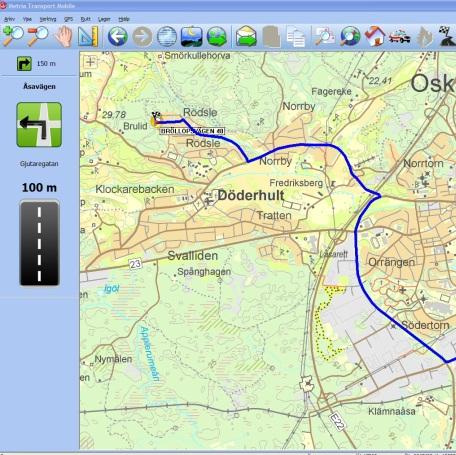Click the 150 m turn-right arrow icon

[24, 63]
